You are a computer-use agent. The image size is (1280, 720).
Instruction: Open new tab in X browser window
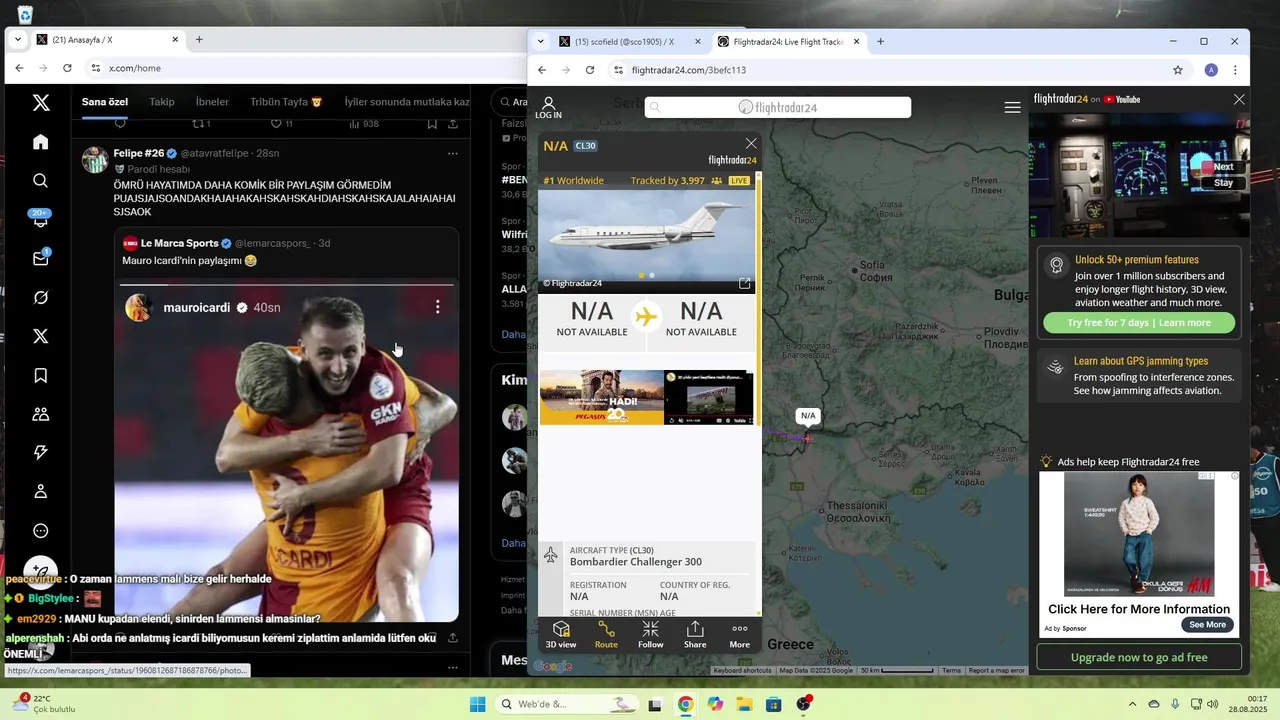pos(199,40)
